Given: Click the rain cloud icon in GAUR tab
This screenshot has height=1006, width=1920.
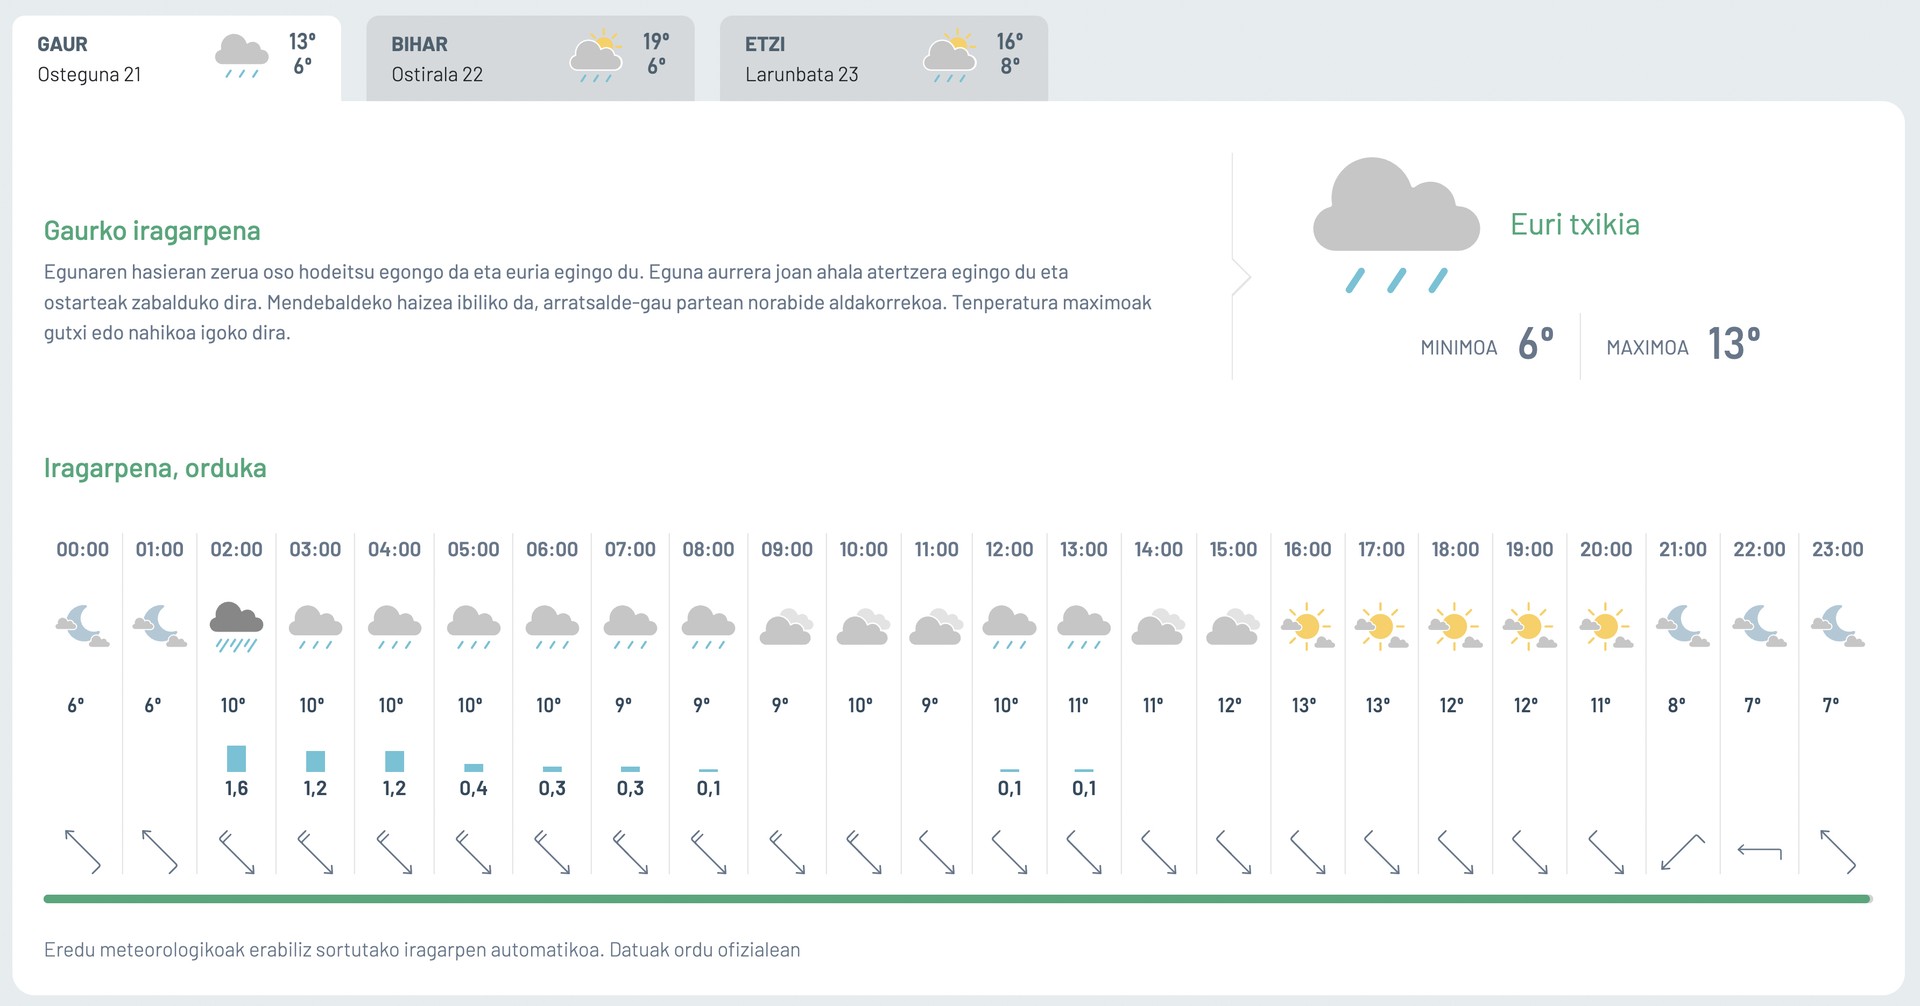Looking at the screenshot, I should click(x=241, y=57).
